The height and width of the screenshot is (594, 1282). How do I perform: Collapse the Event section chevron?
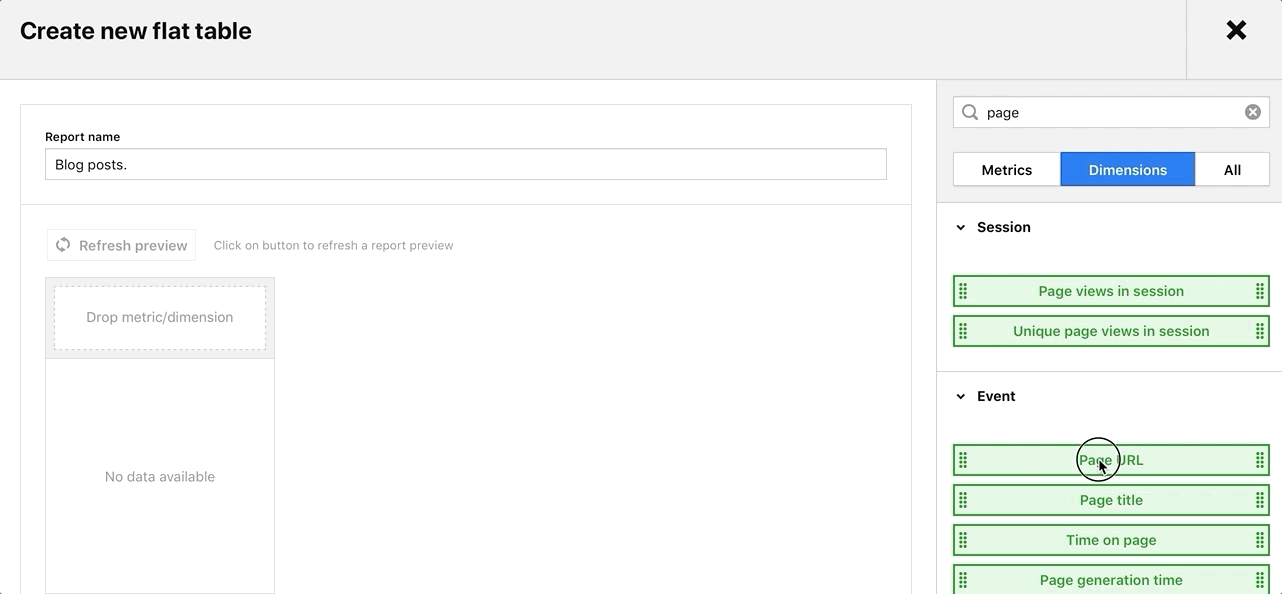pyautogui.click(x=961, y=397)
